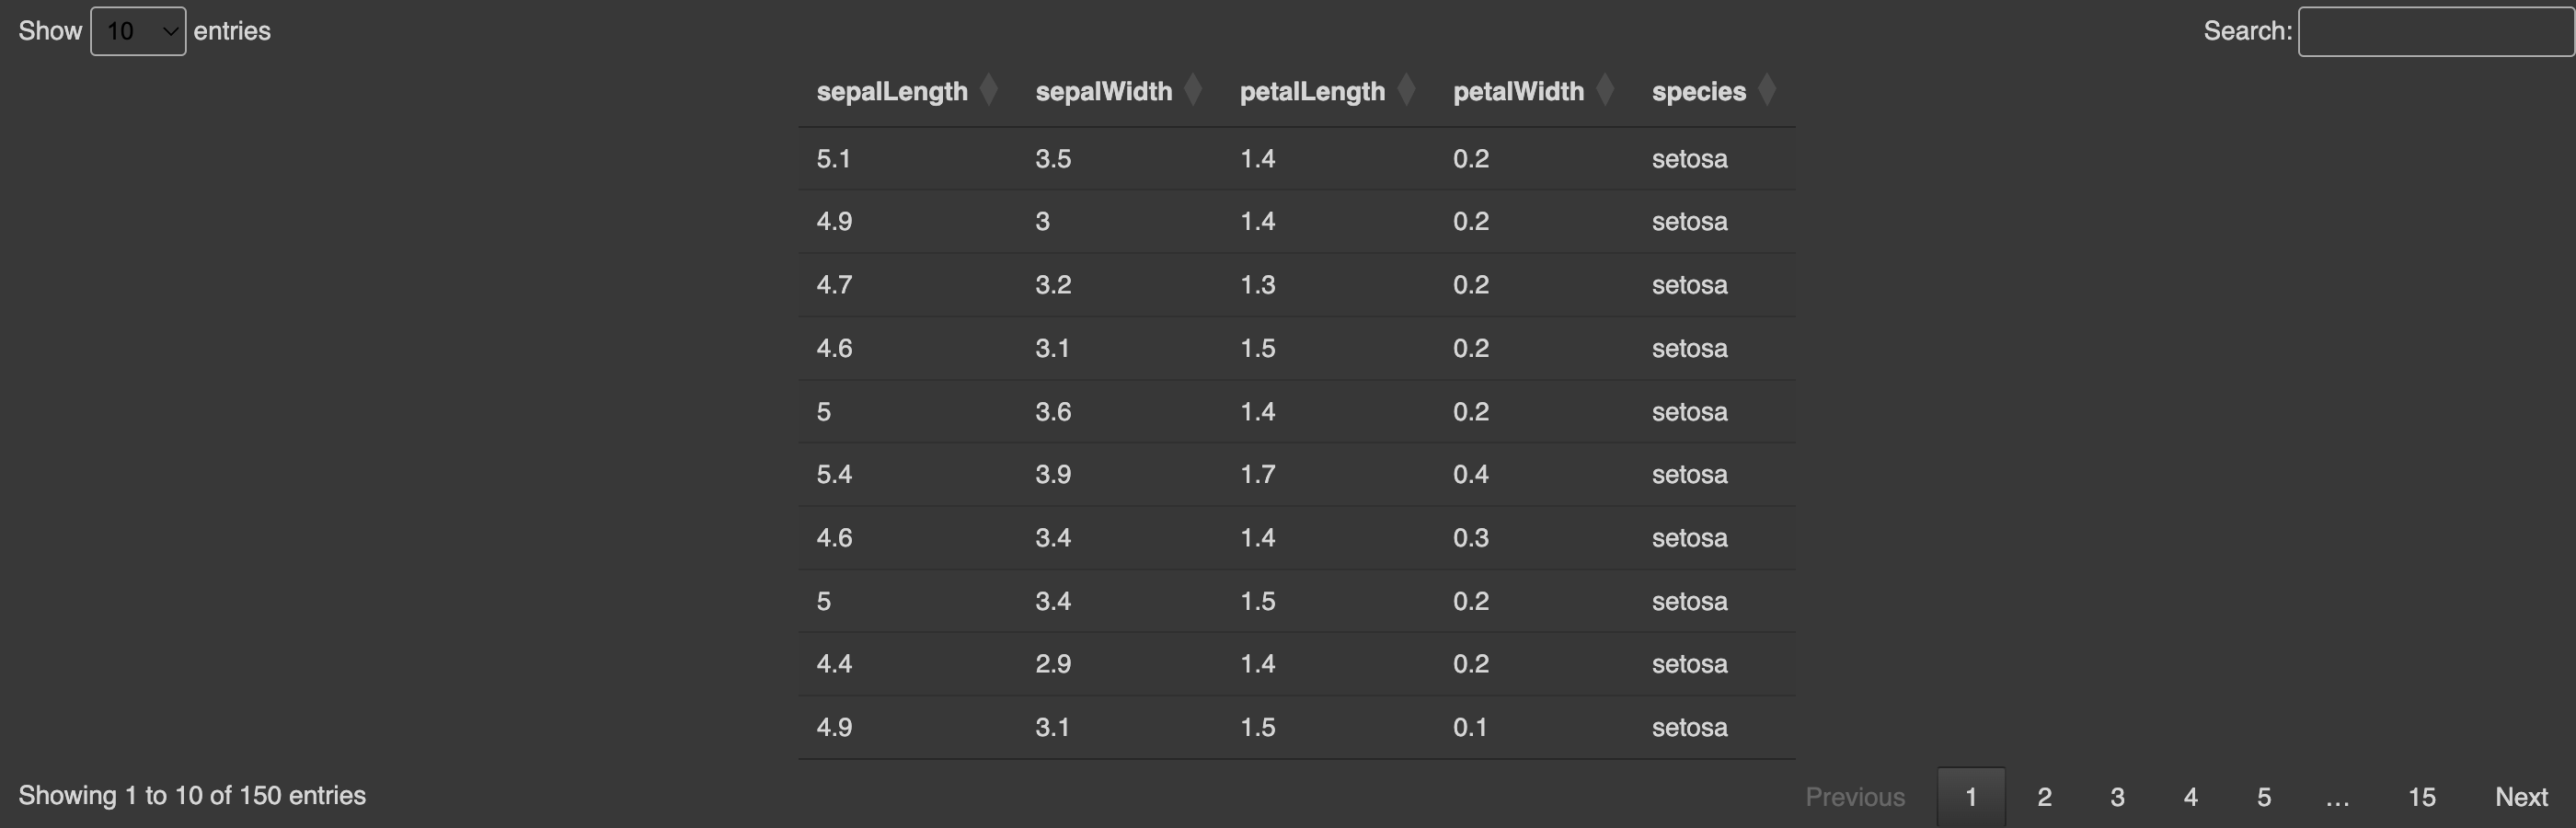Sort by the species column header
2576x828 pixels.
(x=1698, y=91)
